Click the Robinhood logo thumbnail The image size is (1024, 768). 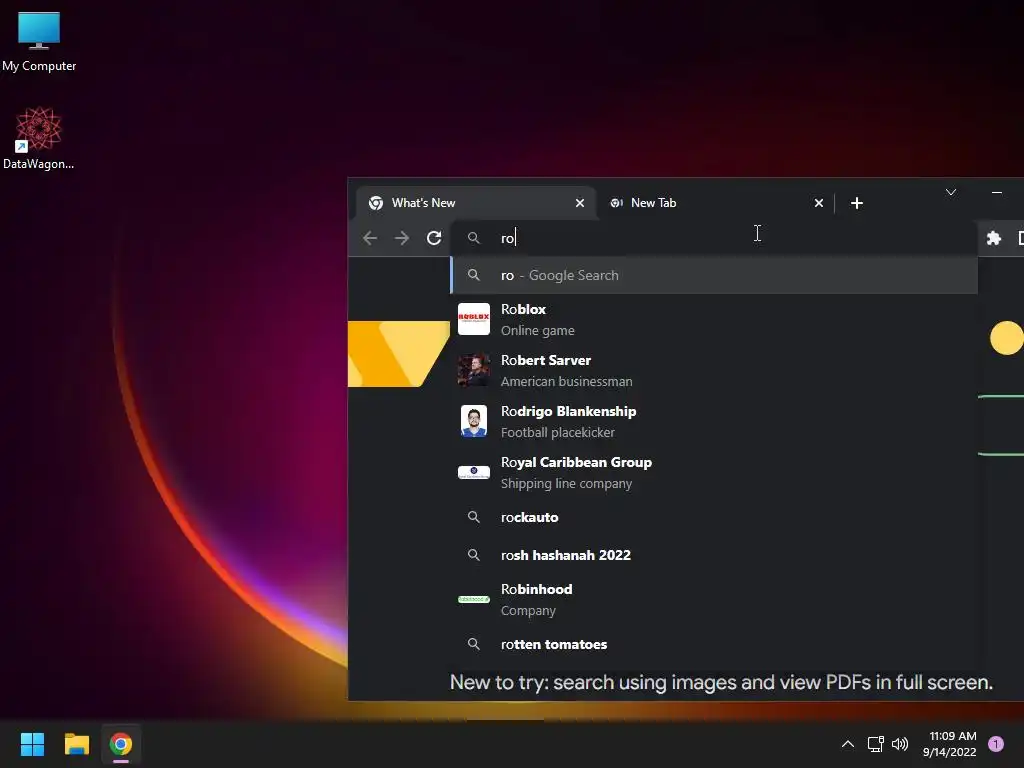(x=473, y=599)
